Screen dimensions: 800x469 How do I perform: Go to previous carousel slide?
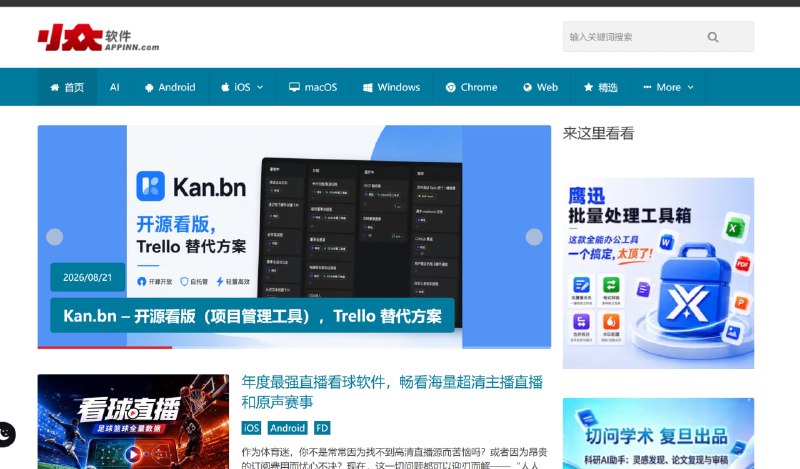(55, 237)
